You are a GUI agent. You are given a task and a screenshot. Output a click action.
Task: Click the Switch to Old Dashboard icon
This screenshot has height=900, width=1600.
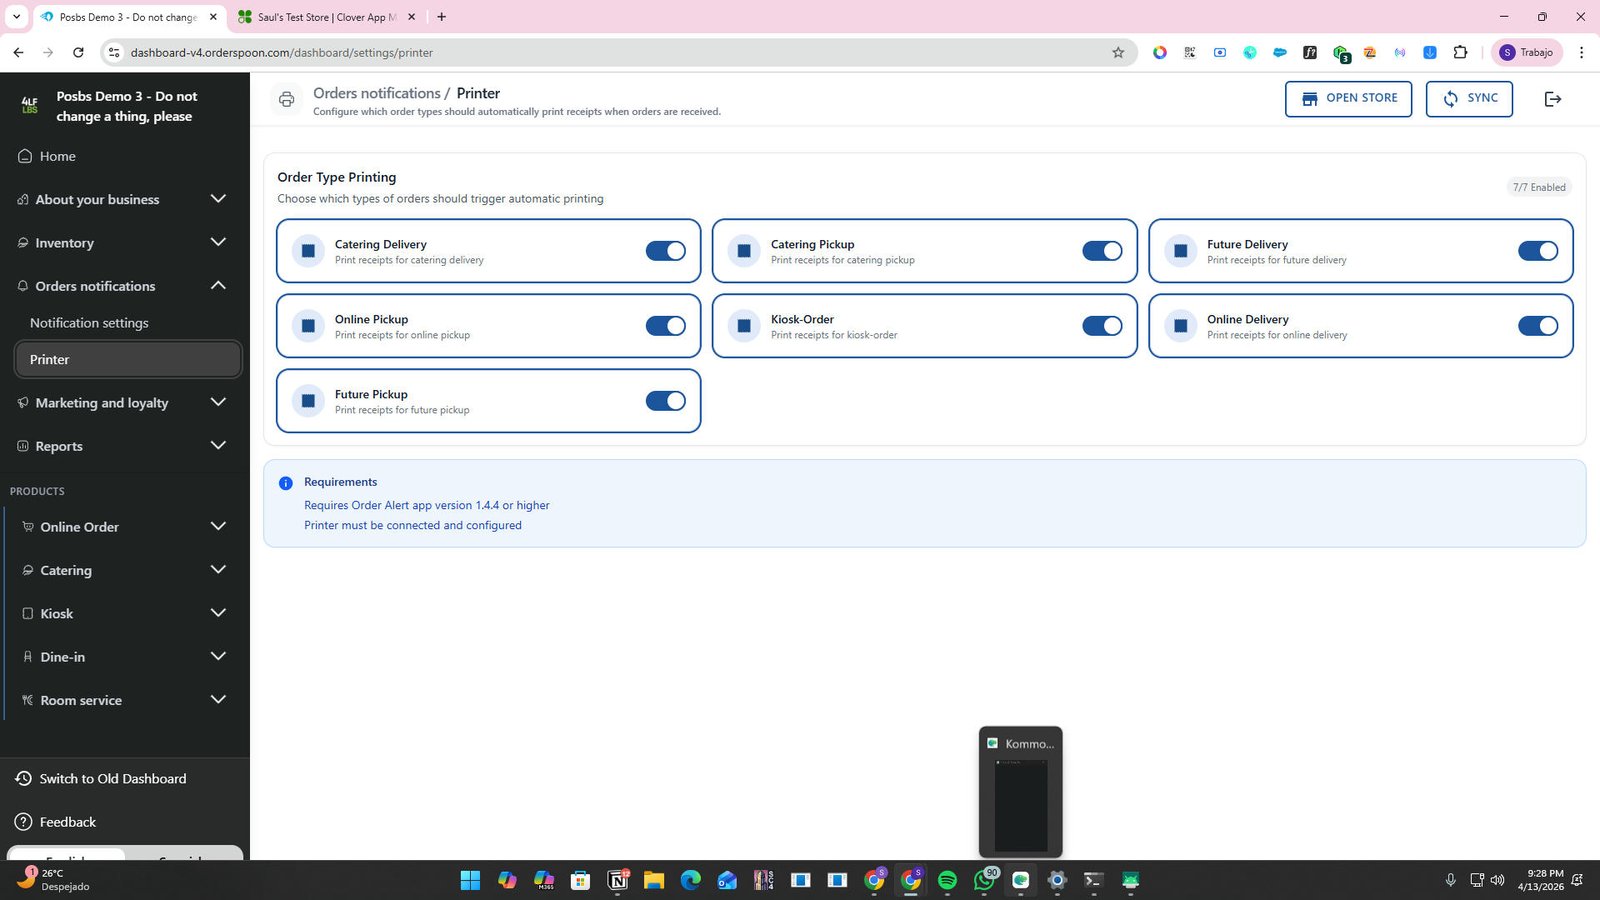pos(24,778)
